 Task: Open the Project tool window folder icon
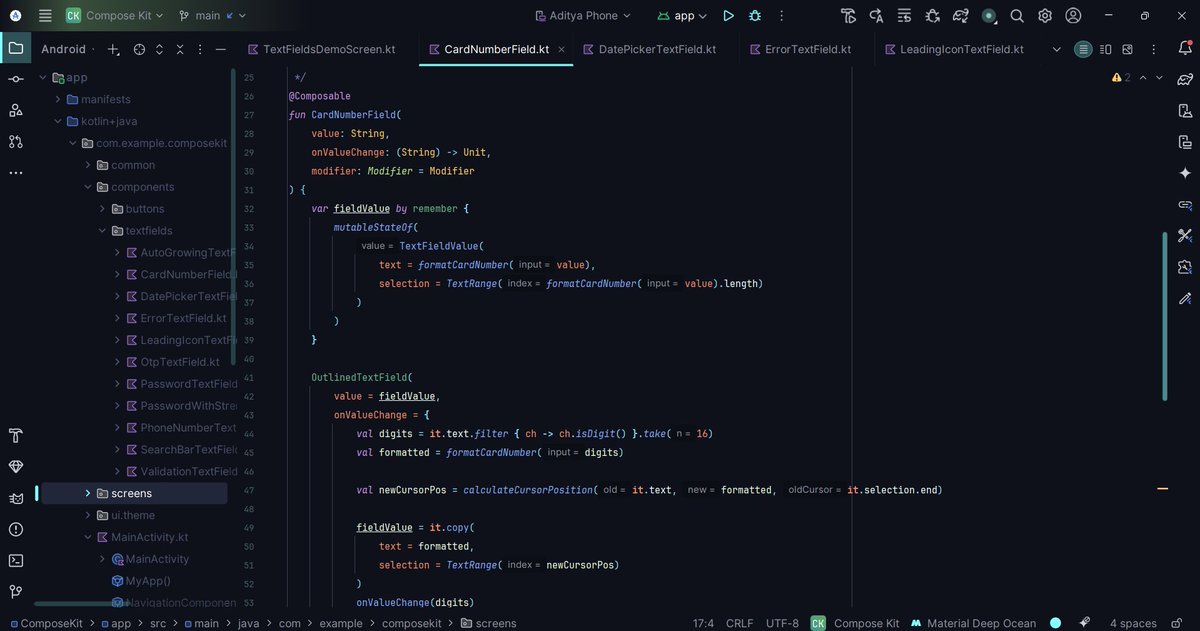(x=16, y=48)
